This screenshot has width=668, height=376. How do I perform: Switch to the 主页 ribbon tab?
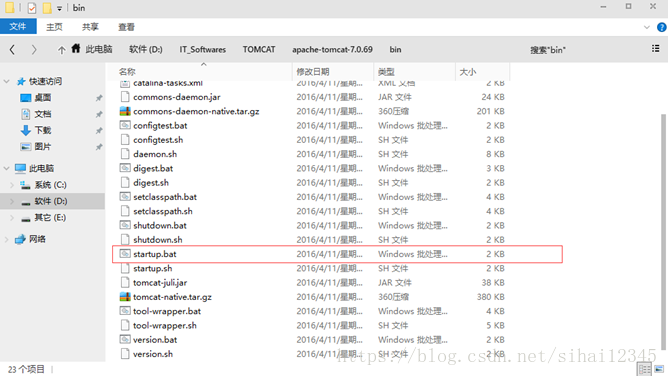point(54,27)
